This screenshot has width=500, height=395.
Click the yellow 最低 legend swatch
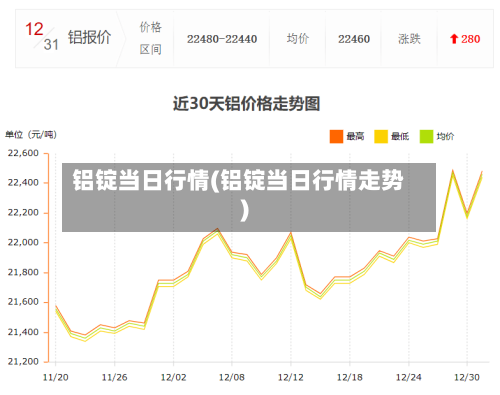(x=381, y=136)
